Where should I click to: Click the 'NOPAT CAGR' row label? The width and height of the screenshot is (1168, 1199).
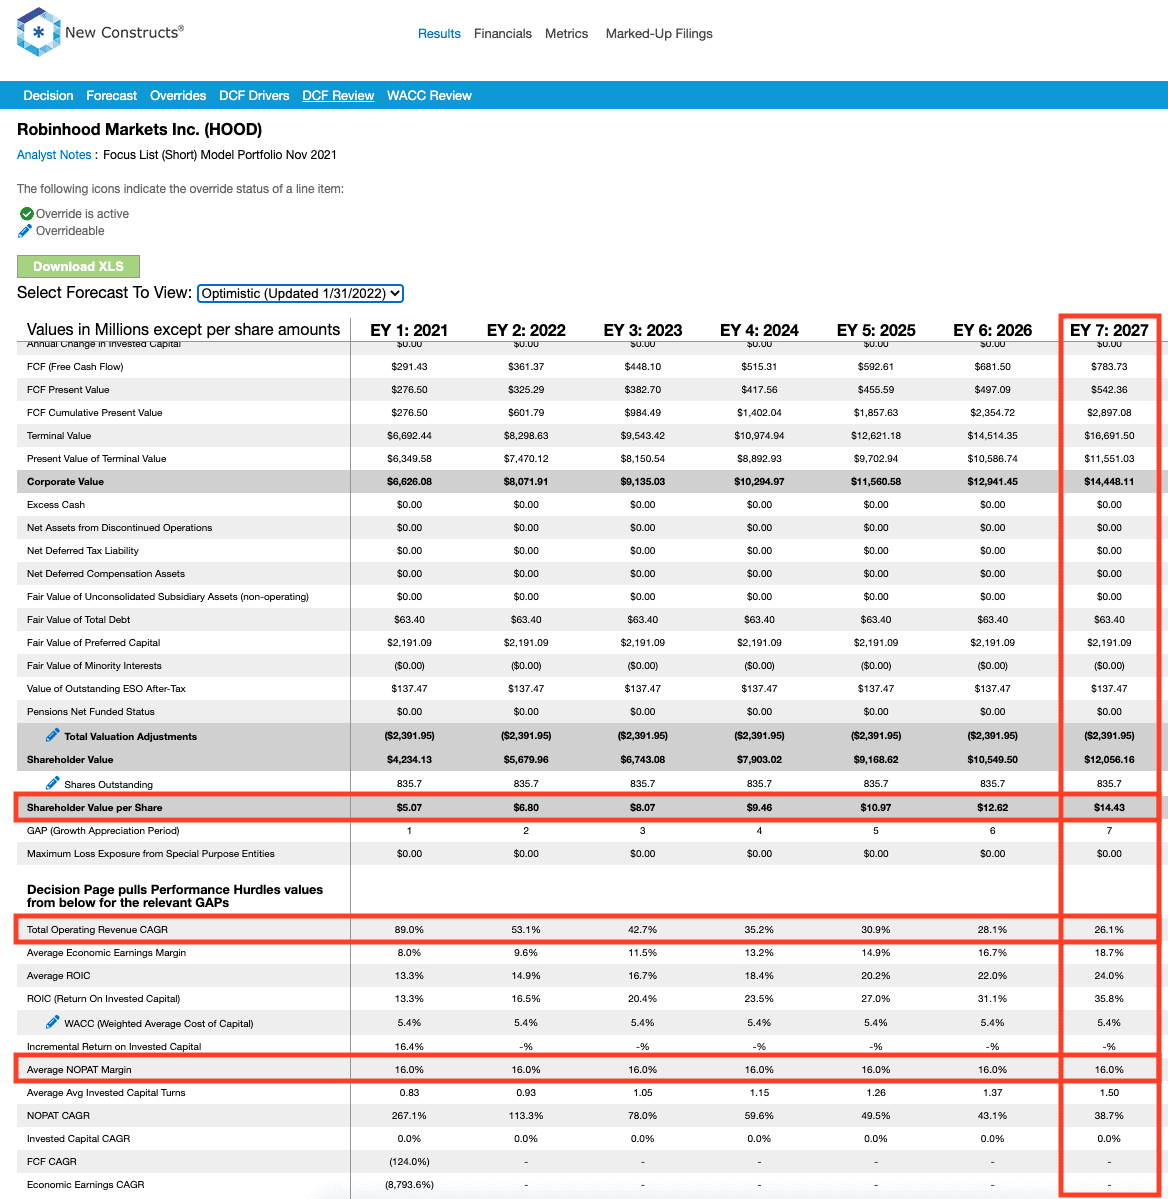click(x=58, y=1116)
